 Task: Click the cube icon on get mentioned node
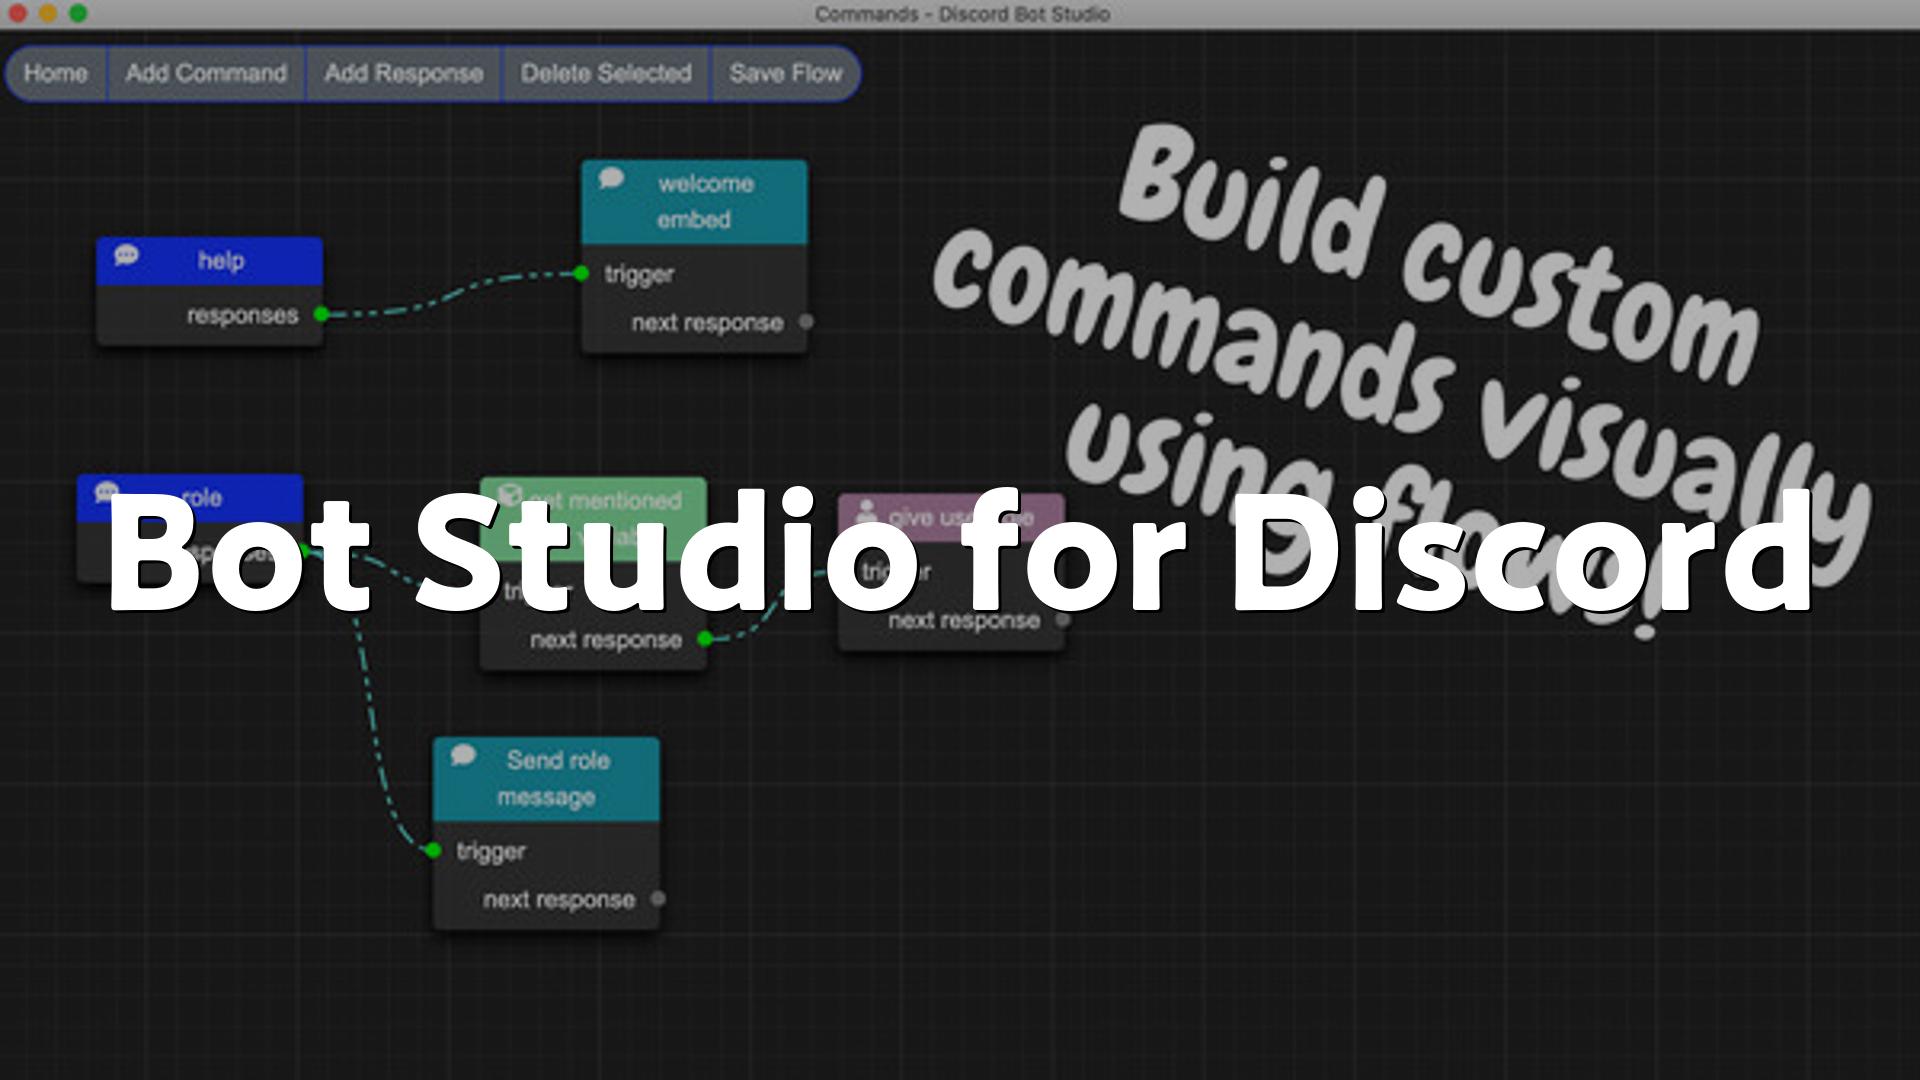pos(510,494)
